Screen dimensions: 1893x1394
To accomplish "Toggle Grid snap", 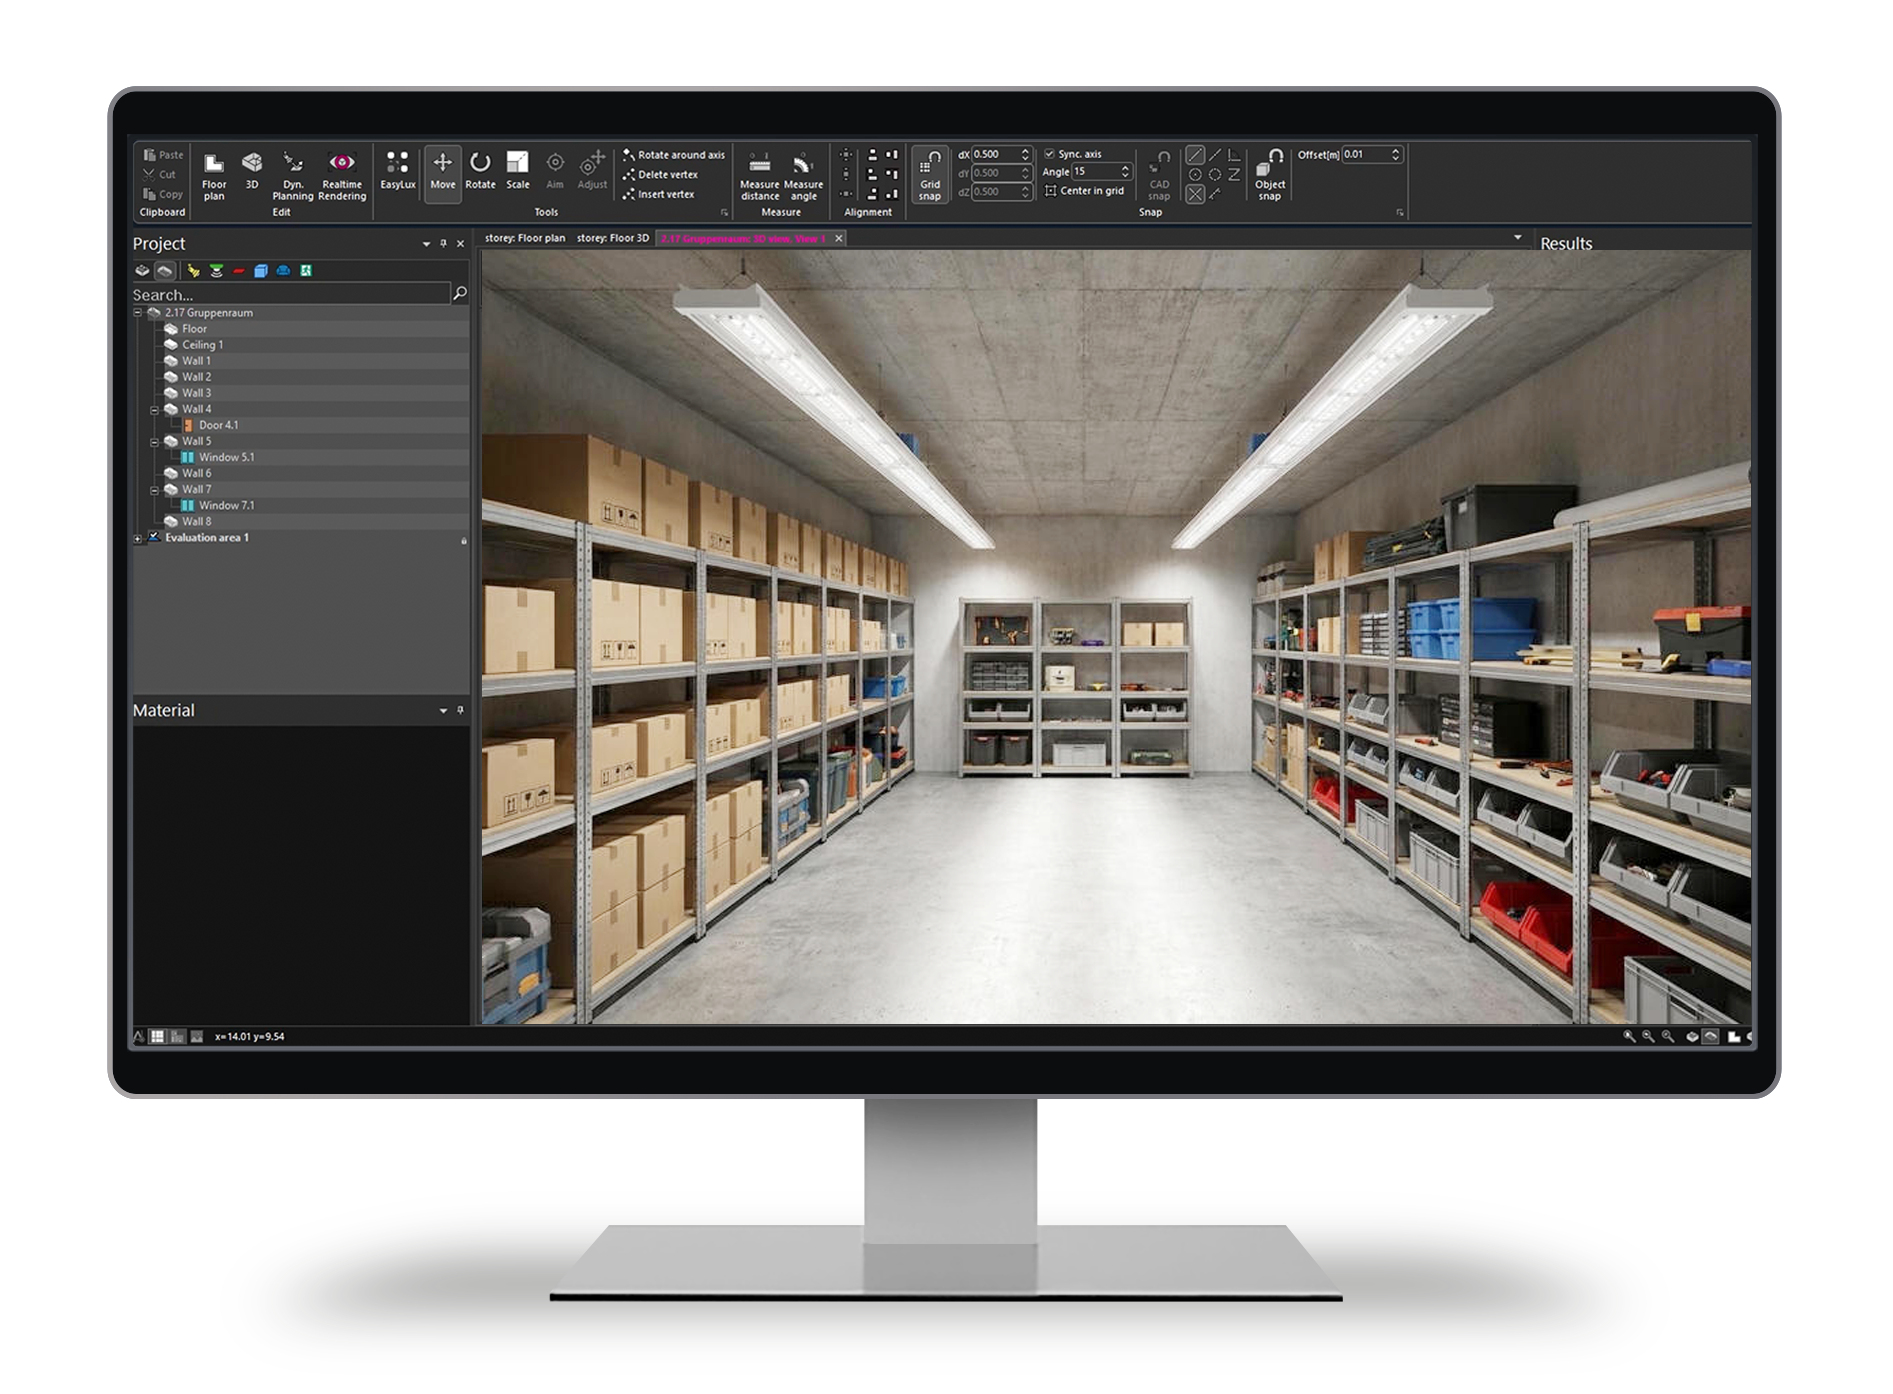I will [x=930, y=176].
